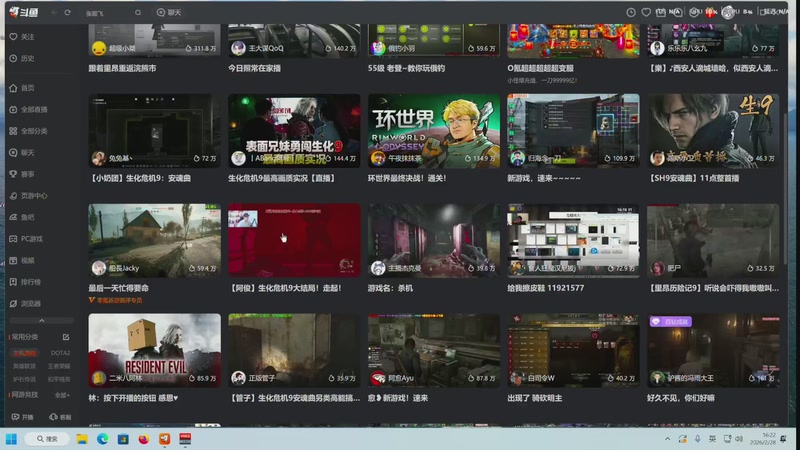Click the 英 input method indicator
This screenshot has width=800, height=450.
[712, 439]
